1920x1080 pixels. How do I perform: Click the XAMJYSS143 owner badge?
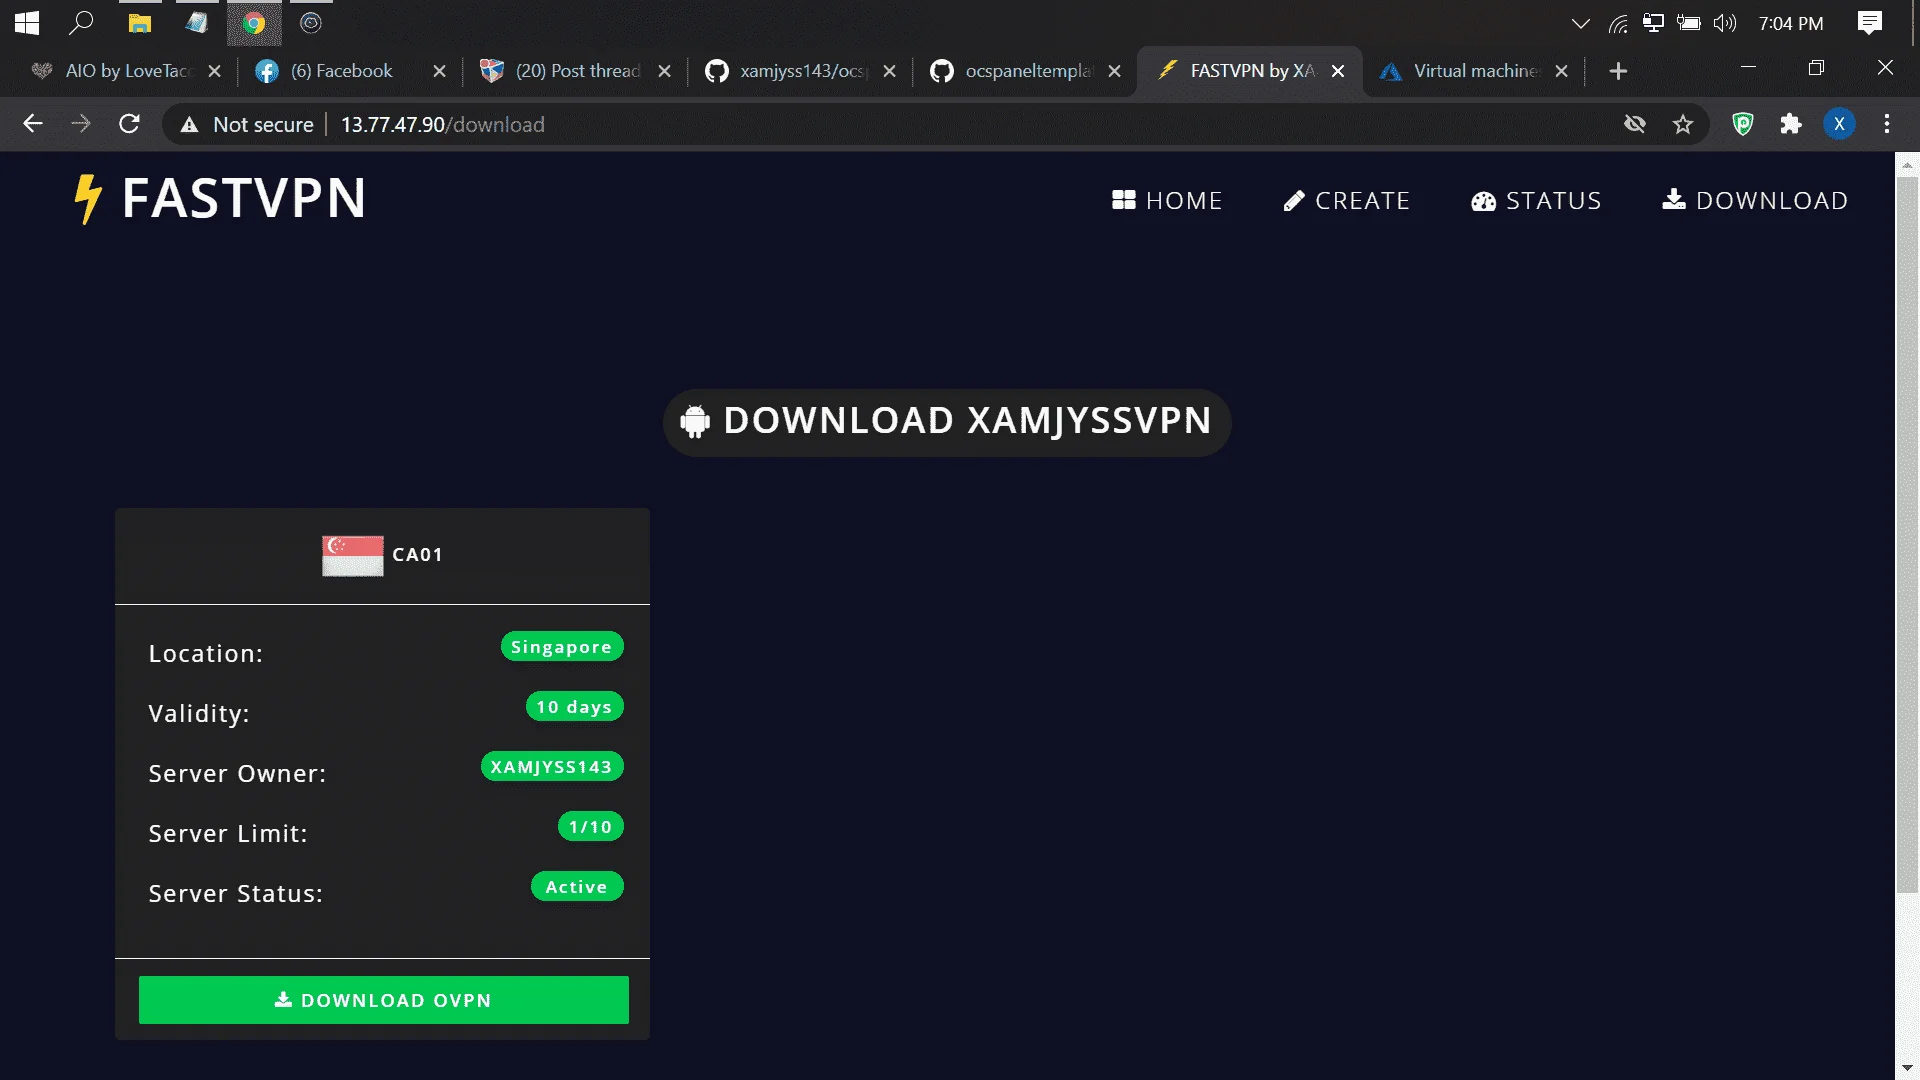[x=552, y=767]
